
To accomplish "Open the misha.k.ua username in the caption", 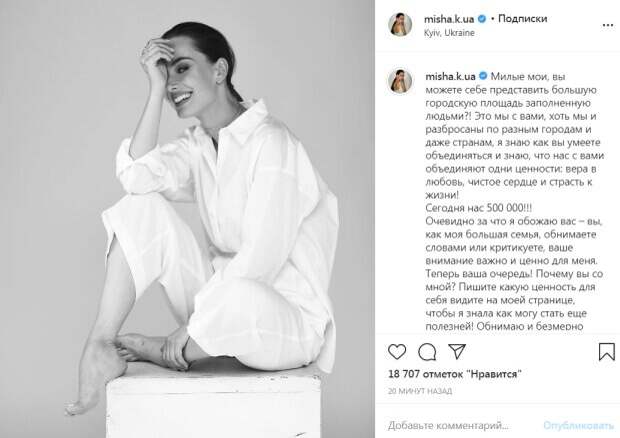I will pyautogui.click(x=450, y=76).
